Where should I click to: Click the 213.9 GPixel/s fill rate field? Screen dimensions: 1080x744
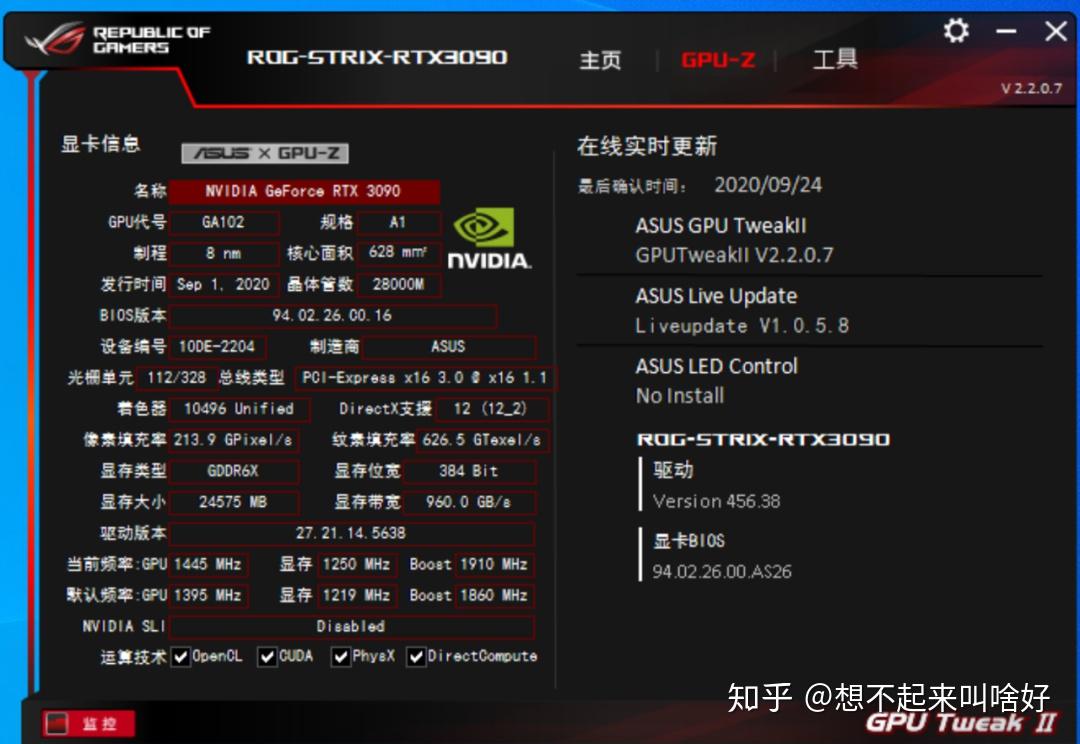pyautogui.click(x=233, y=440)
